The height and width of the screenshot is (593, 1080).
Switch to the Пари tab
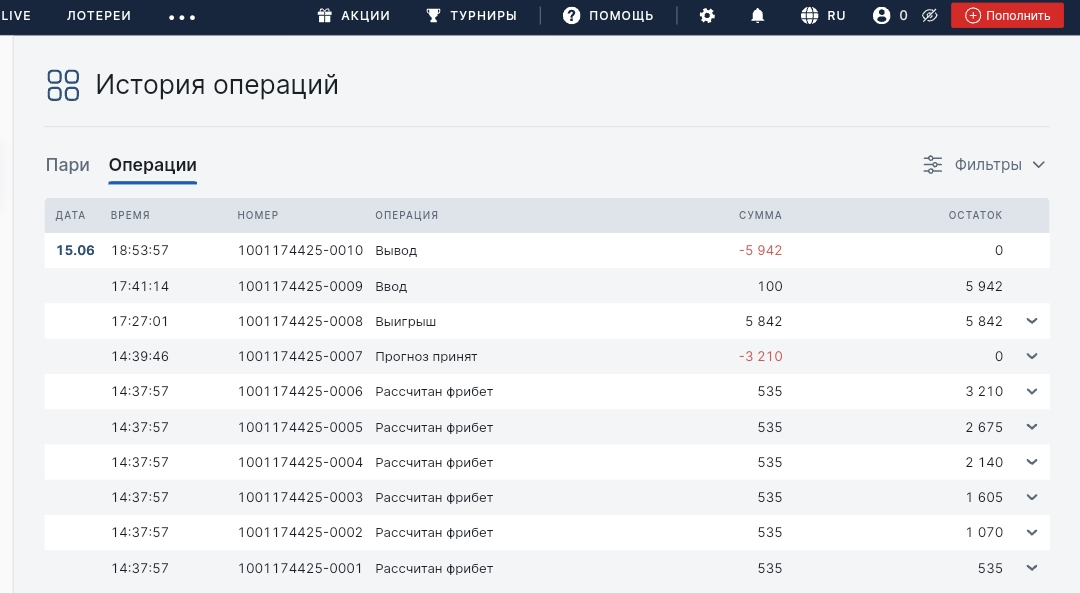pyautogui.click(x=67, y=165)
